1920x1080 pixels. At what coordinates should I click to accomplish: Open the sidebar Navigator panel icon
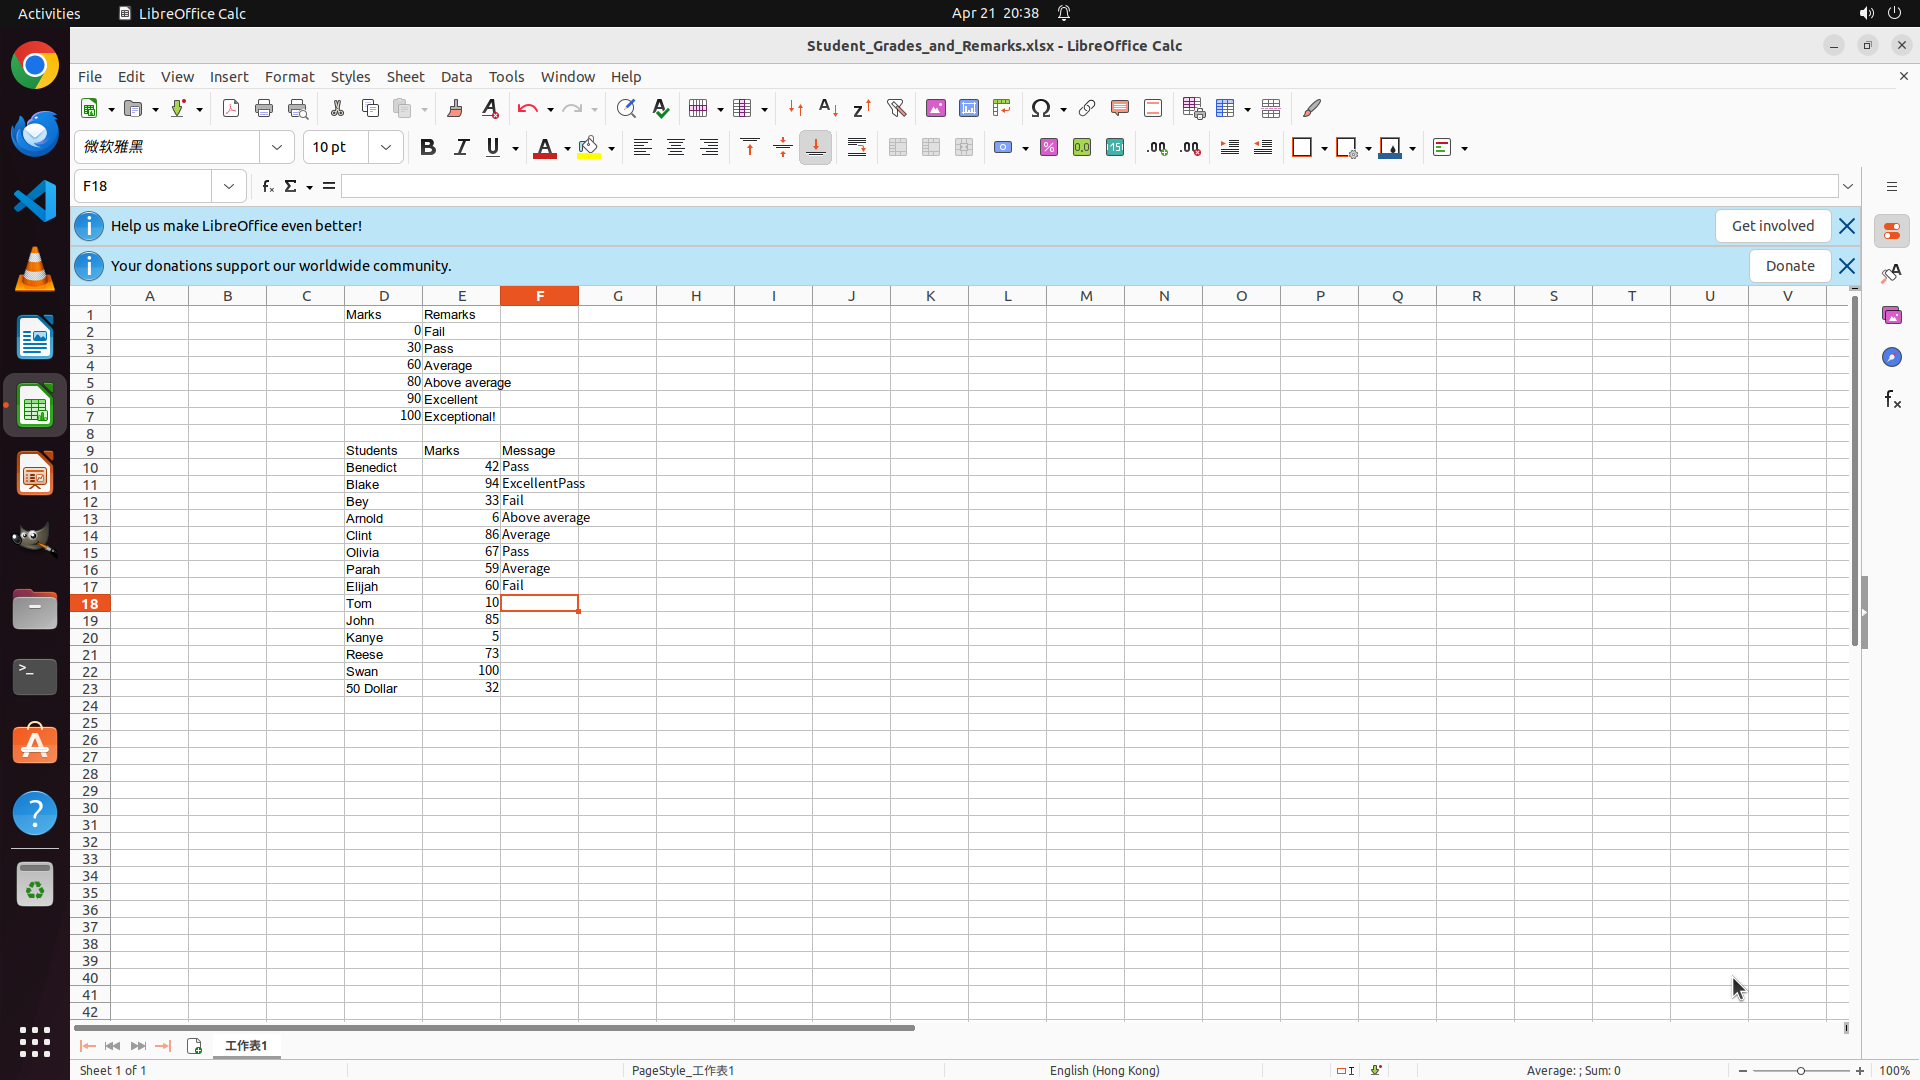point(1891,357)
